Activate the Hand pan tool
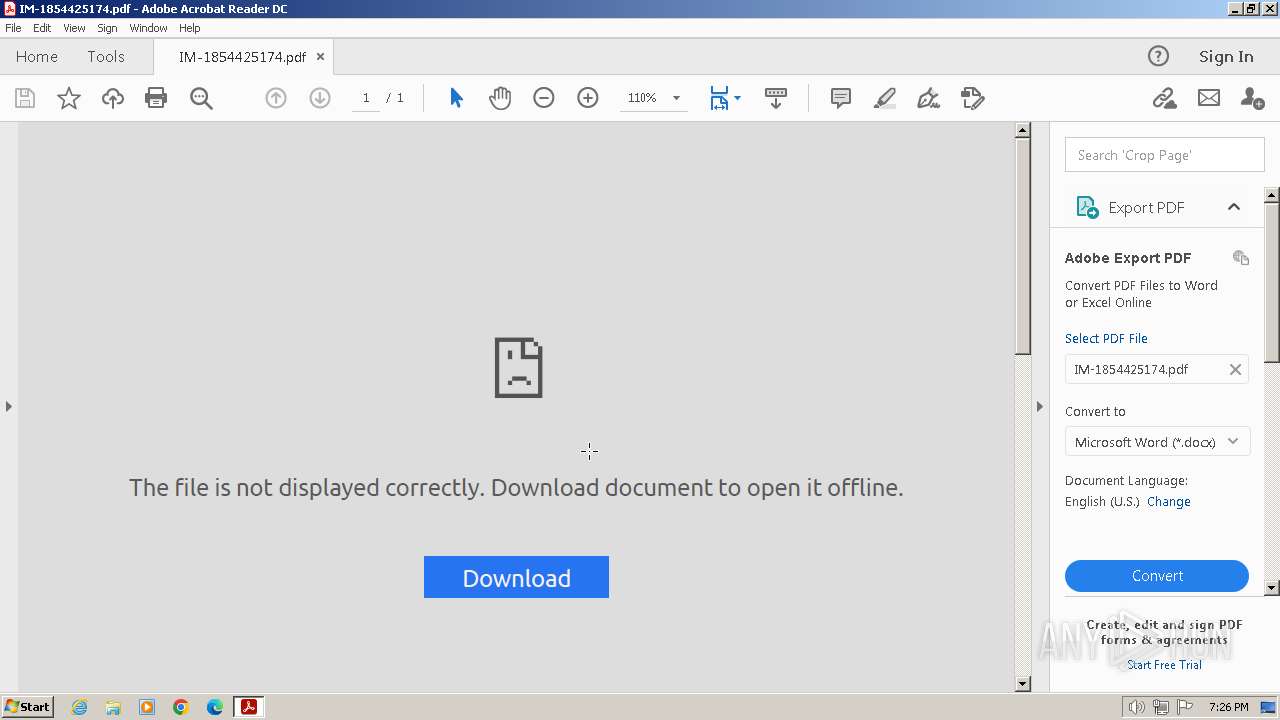Image resolution: width=1280 pixels, height=720 pixels. 500,98
